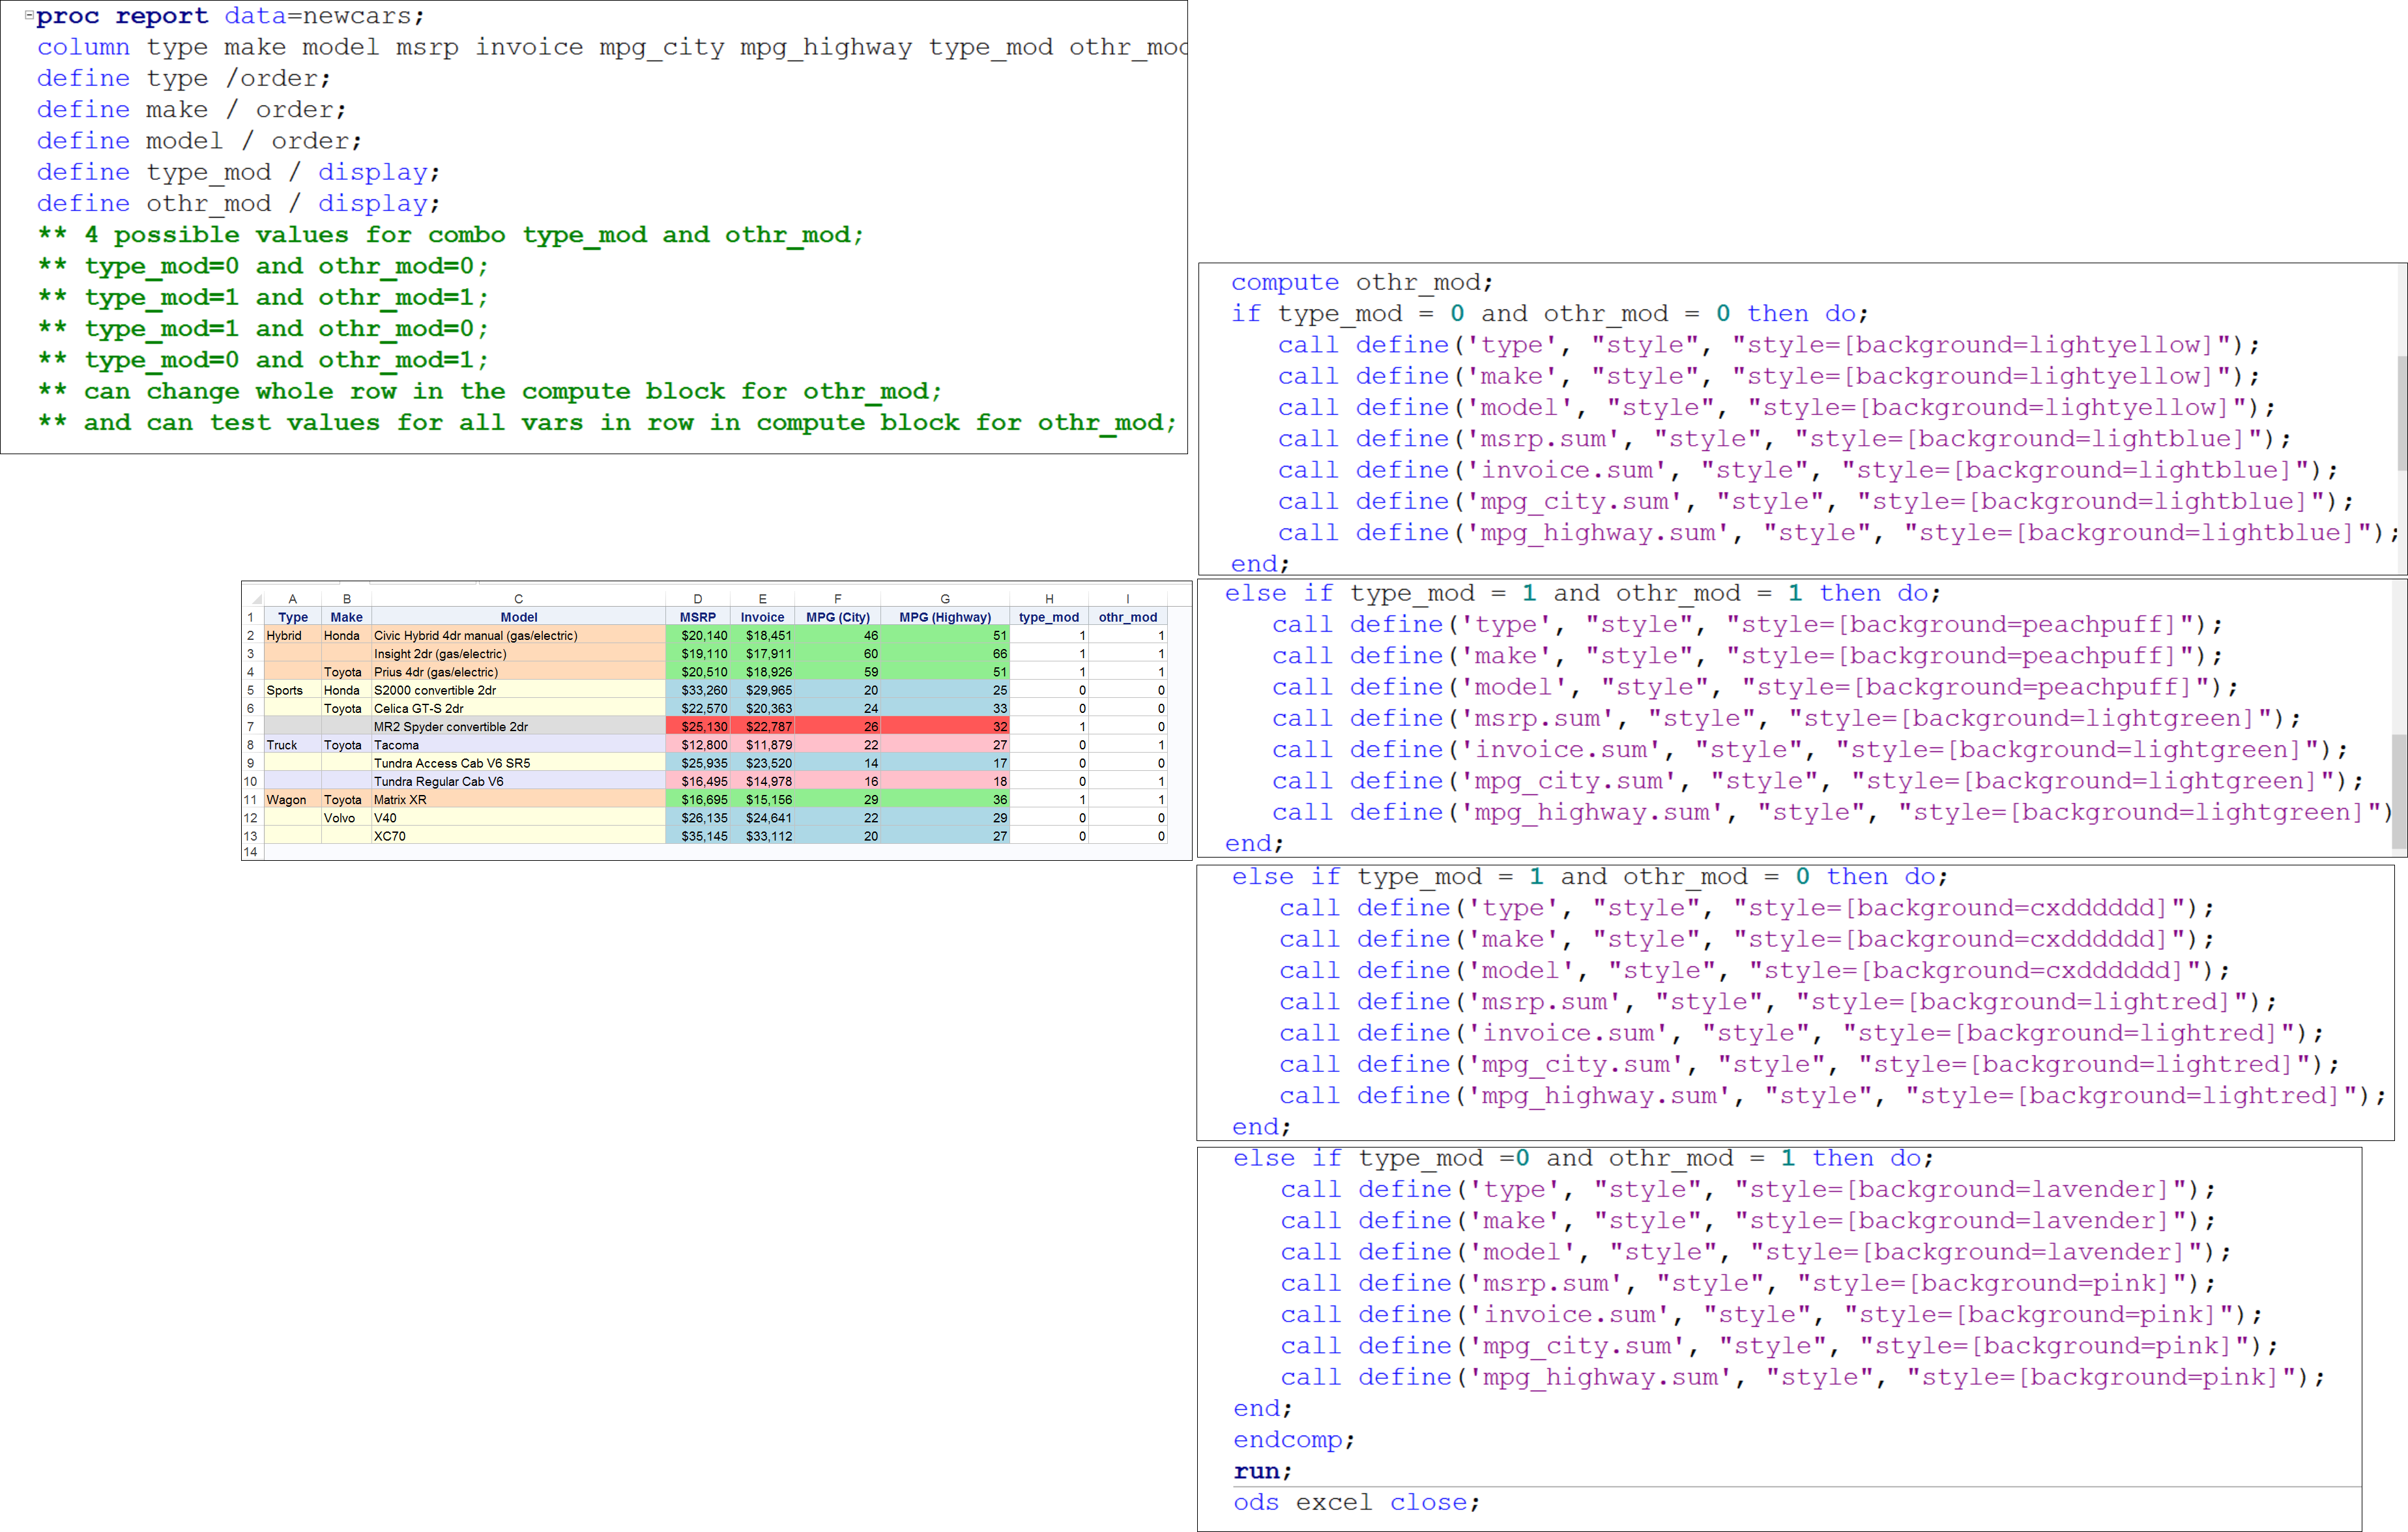The height and width of the screenshot is (1532, 2408).
Task: Click the Model header cell
Action: tap(518, 617)
